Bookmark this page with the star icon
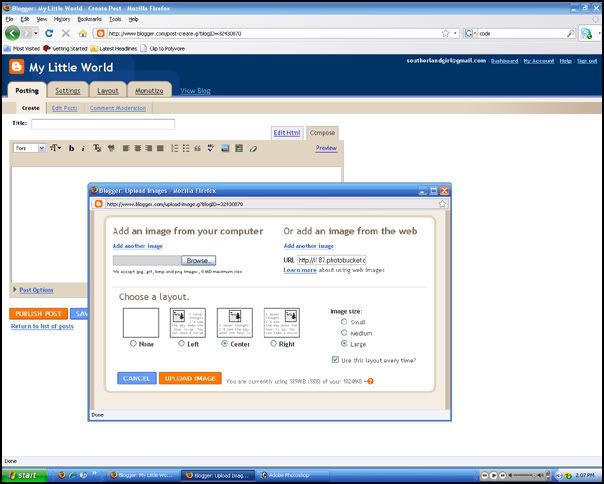This screenshot has width=604, height=484. 446,34
